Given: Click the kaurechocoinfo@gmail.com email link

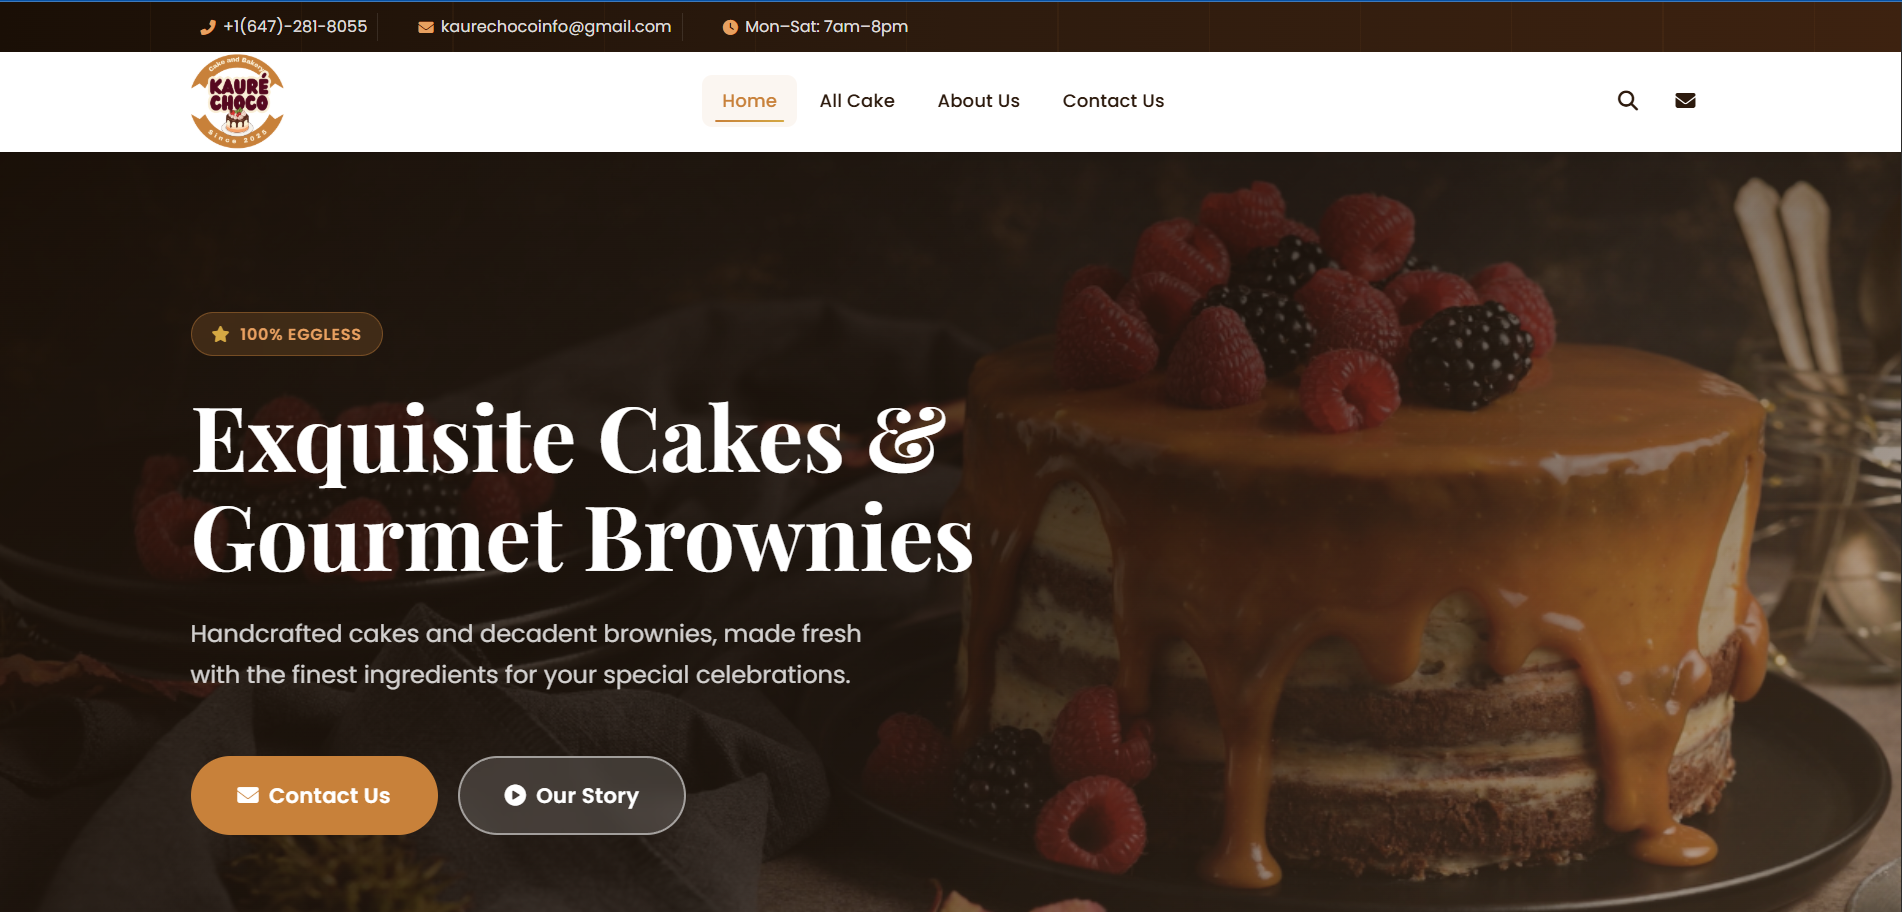Looking at the screenshot, I should 556,26.
